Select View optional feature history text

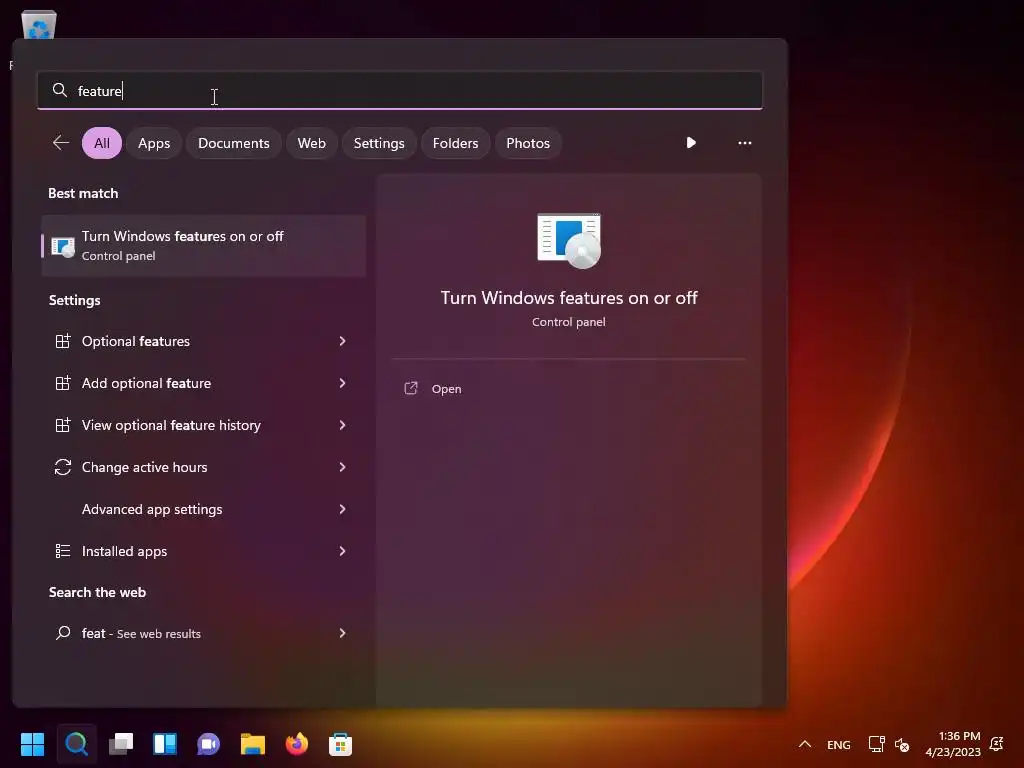[171, 425]
